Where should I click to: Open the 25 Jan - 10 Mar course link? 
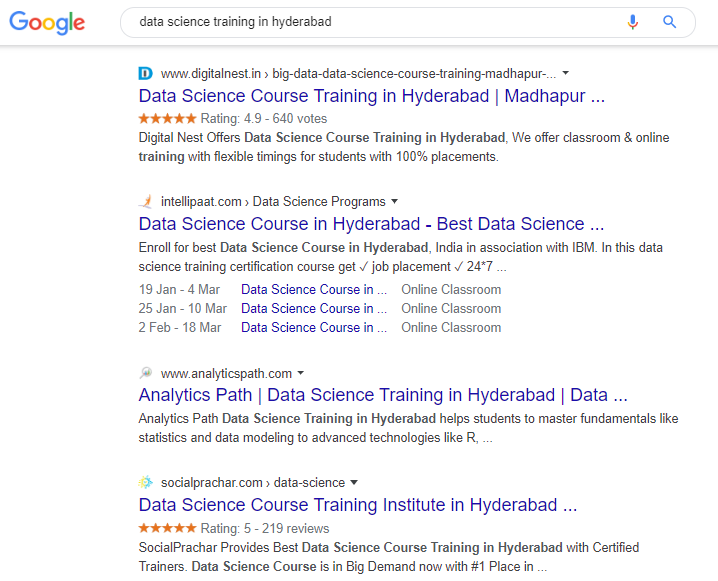pyautogui.click(x=314, y=309)
